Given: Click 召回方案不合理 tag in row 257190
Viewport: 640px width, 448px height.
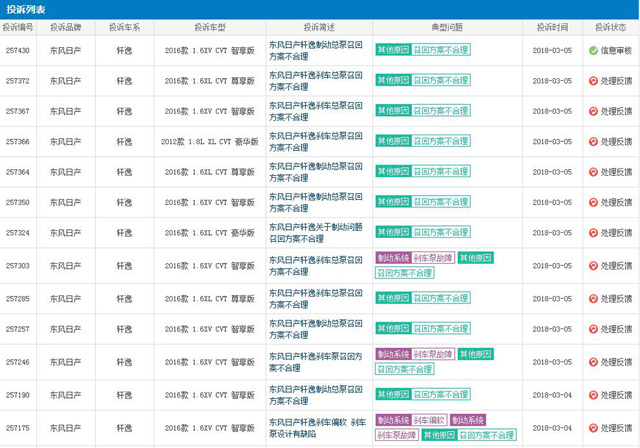Looking at the screenshot, I should click(441, 394).
